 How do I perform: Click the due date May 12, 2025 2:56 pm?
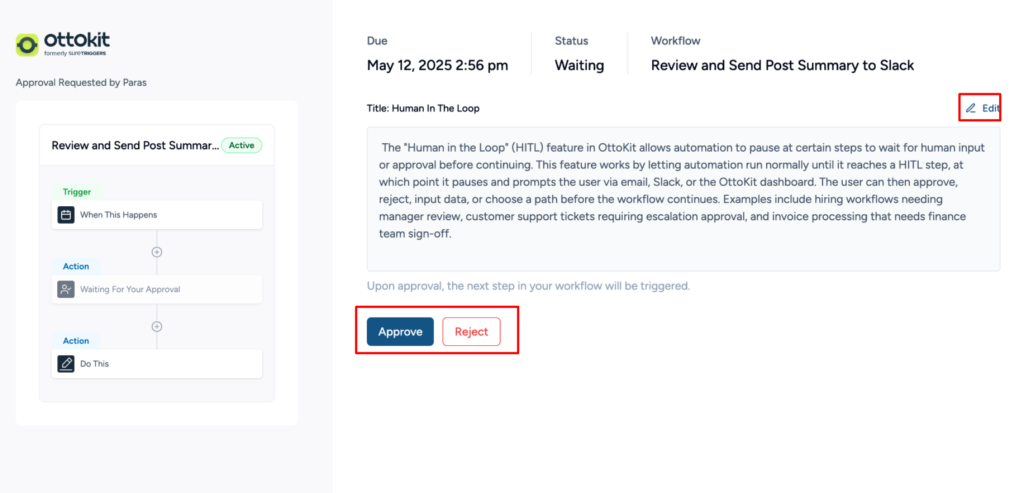[437, 66]
